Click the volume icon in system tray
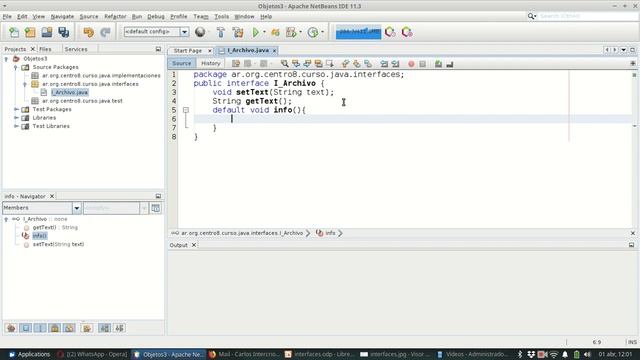The width and height of the screenshot is (640, 360). 587,354
